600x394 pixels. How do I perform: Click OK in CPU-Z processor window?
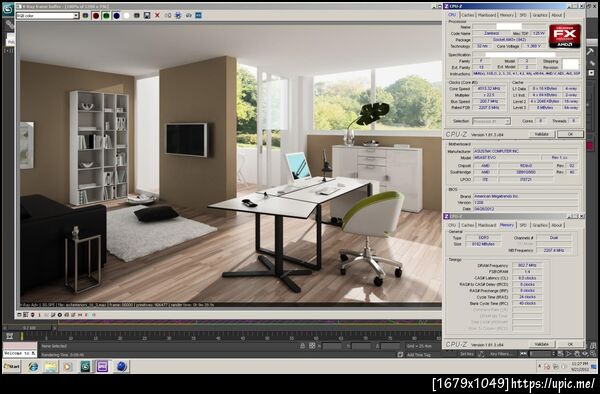click(x=570, y=134)
